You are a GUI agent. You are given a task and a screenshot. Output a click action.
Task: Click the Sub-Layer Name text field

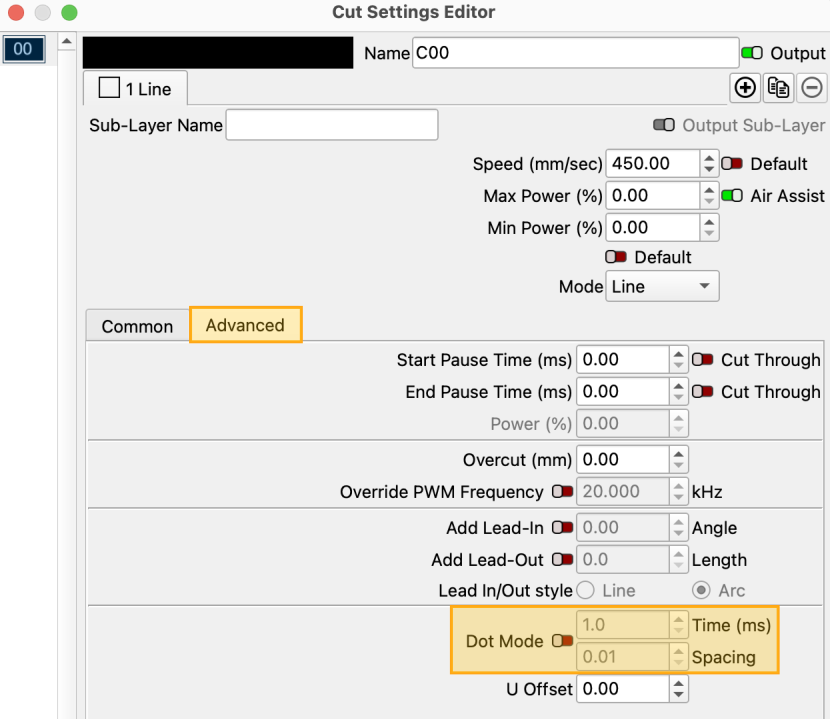tap(332, 125)
